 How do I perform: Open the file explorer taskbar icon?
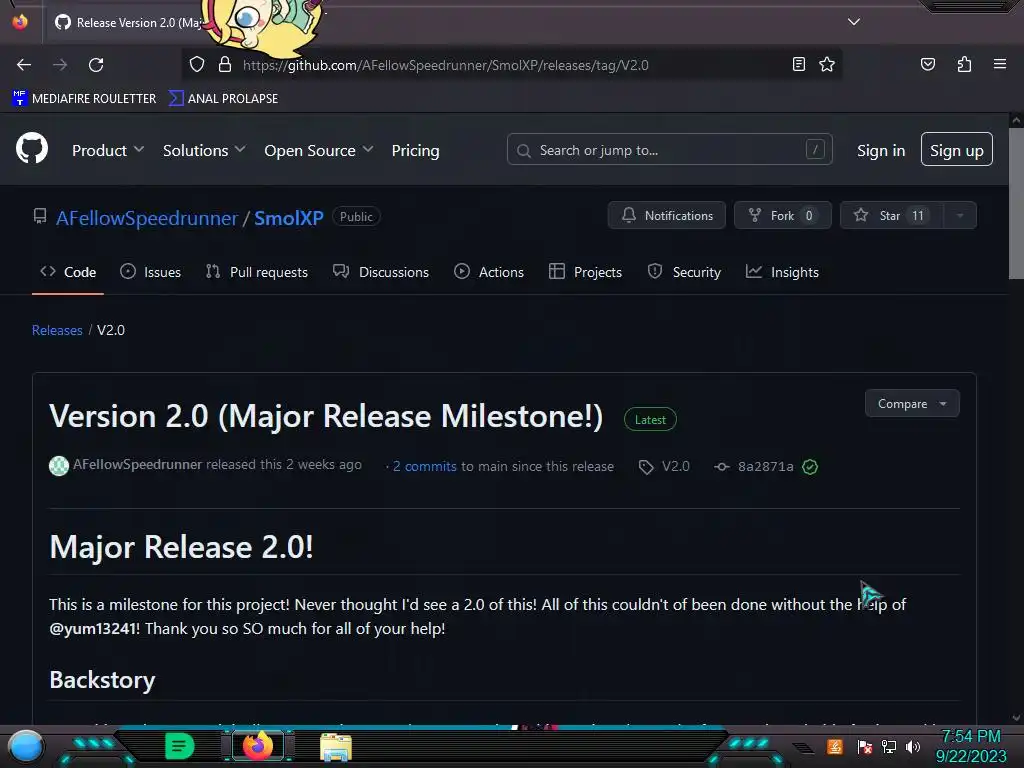(336, 747)
